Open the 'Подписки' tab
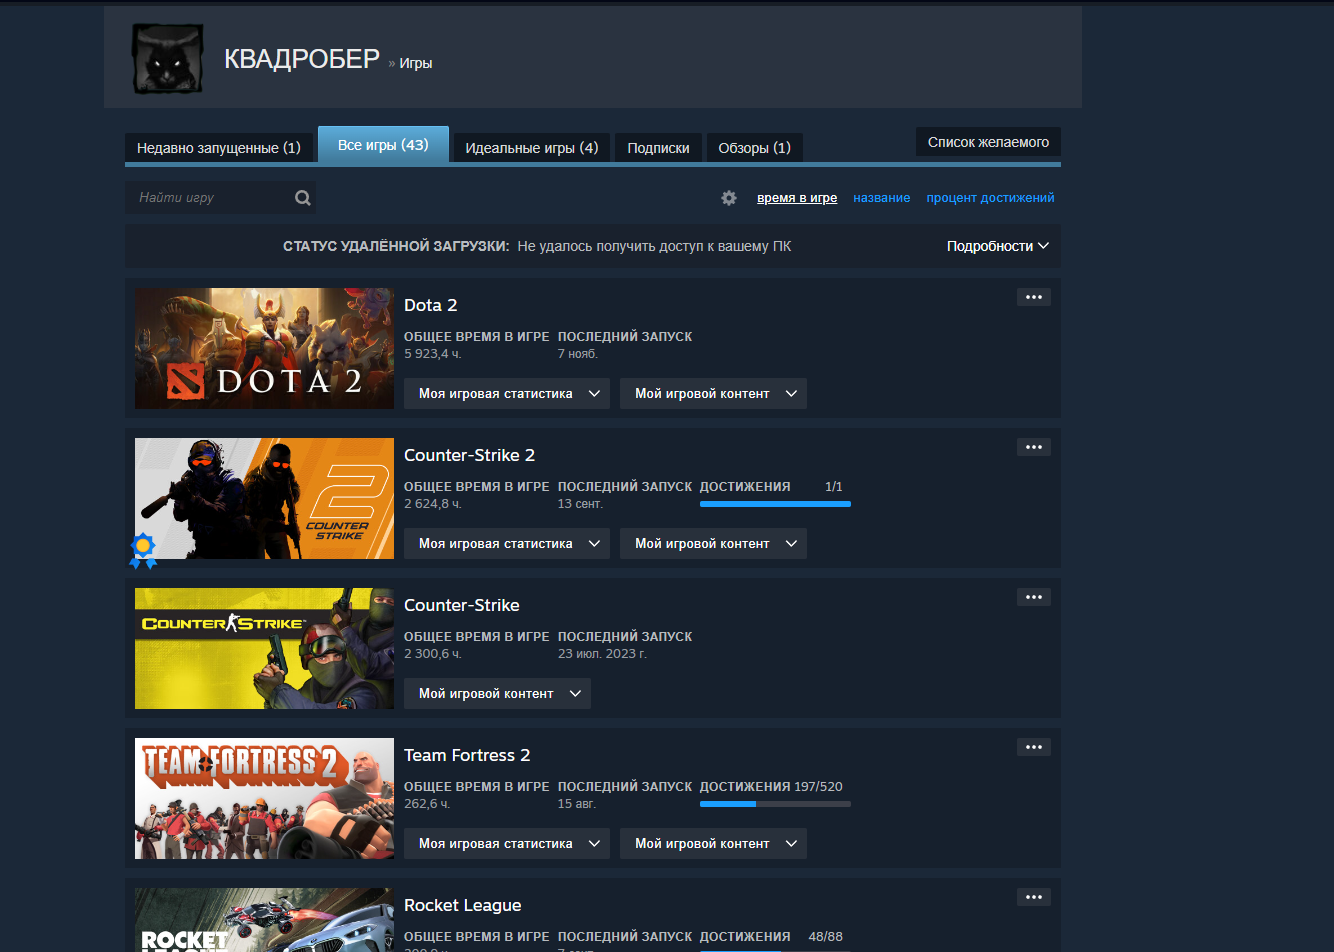 658,148
